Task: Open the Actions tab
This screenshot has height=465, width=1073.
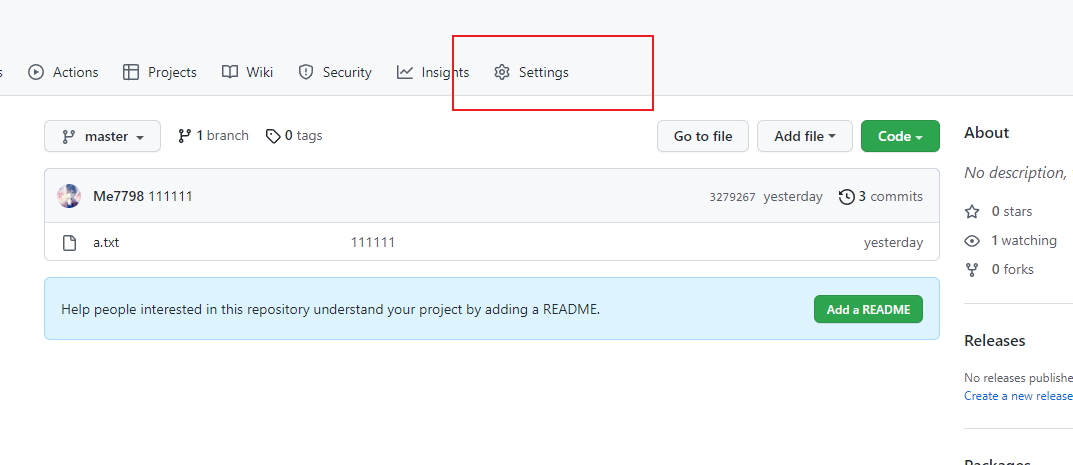Action: (x=63, y=72)
